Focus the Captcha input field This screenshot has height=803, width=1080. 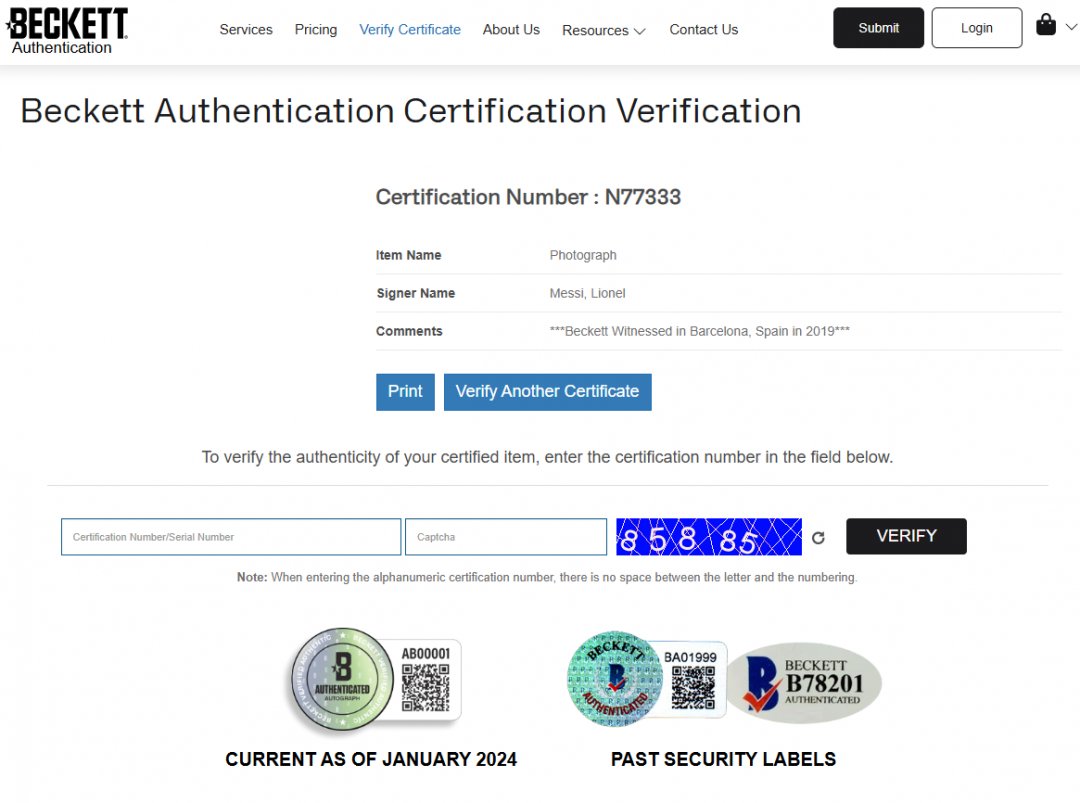click(x=506, y=536)
